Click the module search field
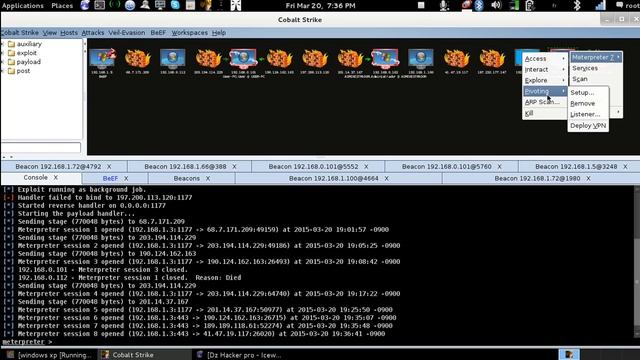The height and width of the screenshot is (360, 640). [41, 147]
